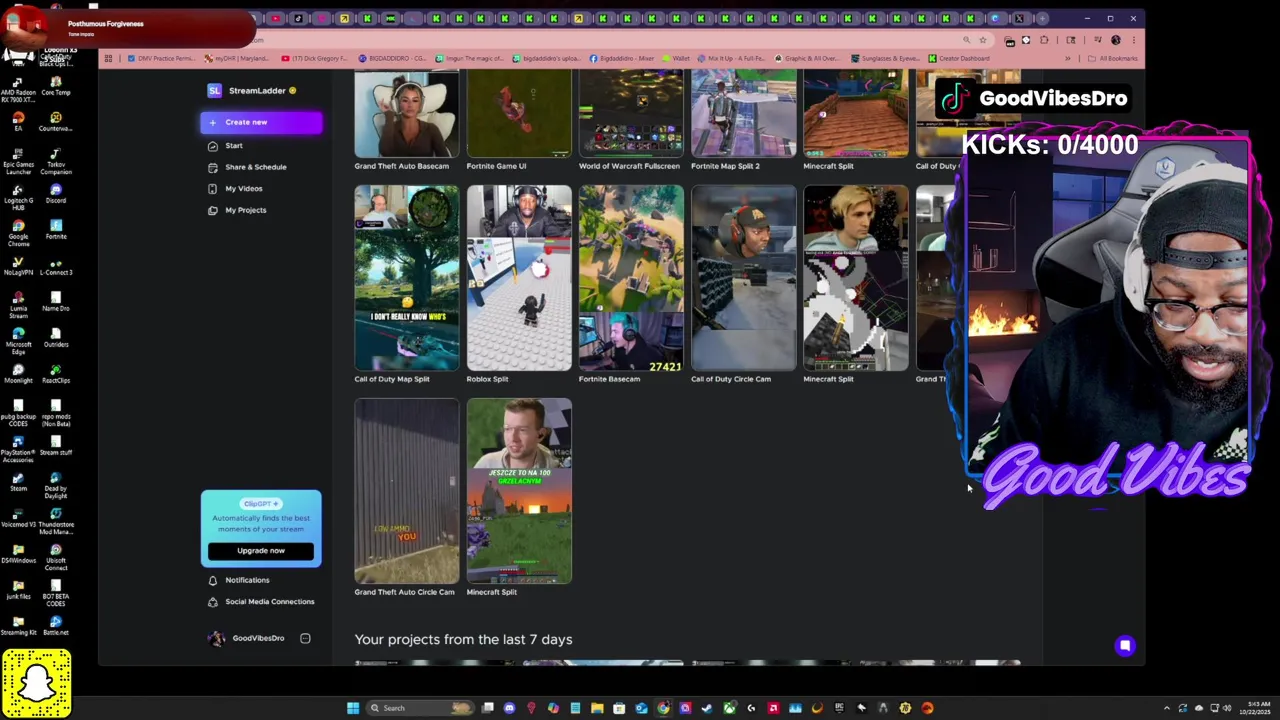Open Share & Schedule in sidebar
The image size is (1280, 720).
(x=256, y=167)
